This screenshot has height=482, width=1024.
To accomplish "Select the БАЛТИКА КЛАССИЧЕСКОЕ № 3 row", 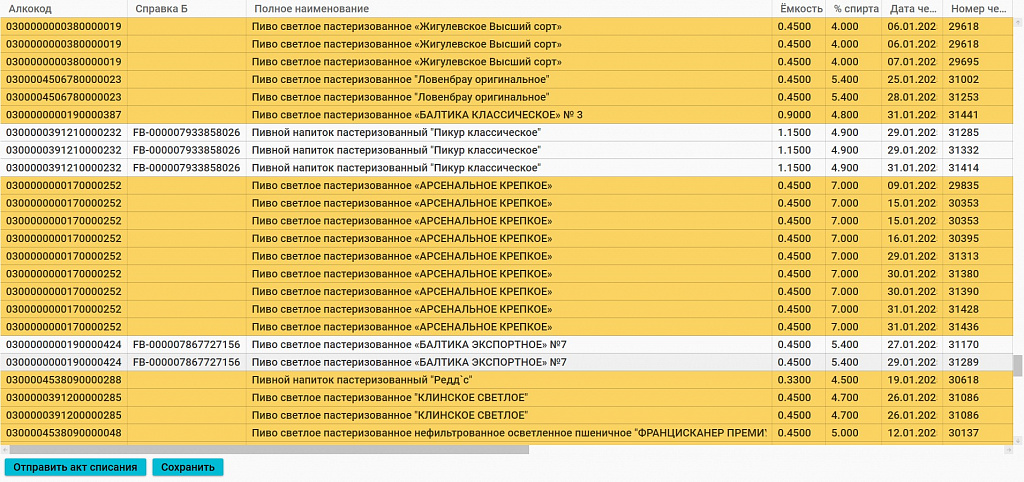I will [507, 115].
